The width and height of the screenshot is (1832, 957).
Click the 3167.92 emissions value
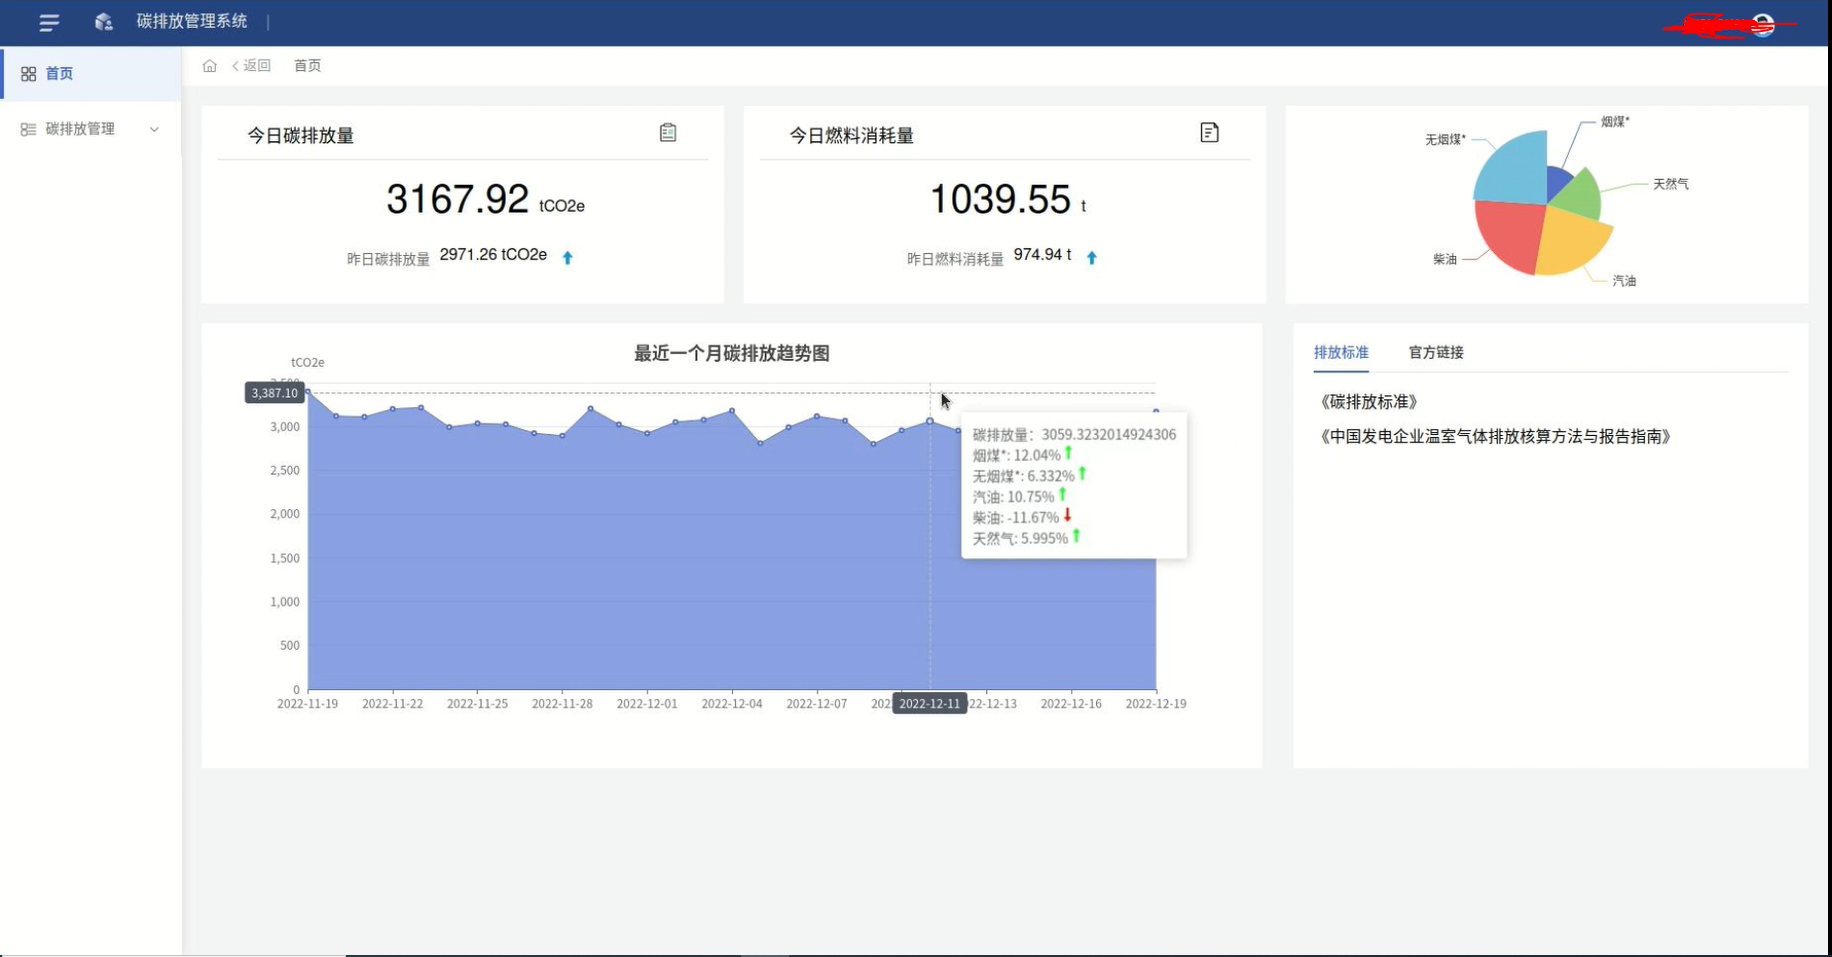tap(457, 199)
